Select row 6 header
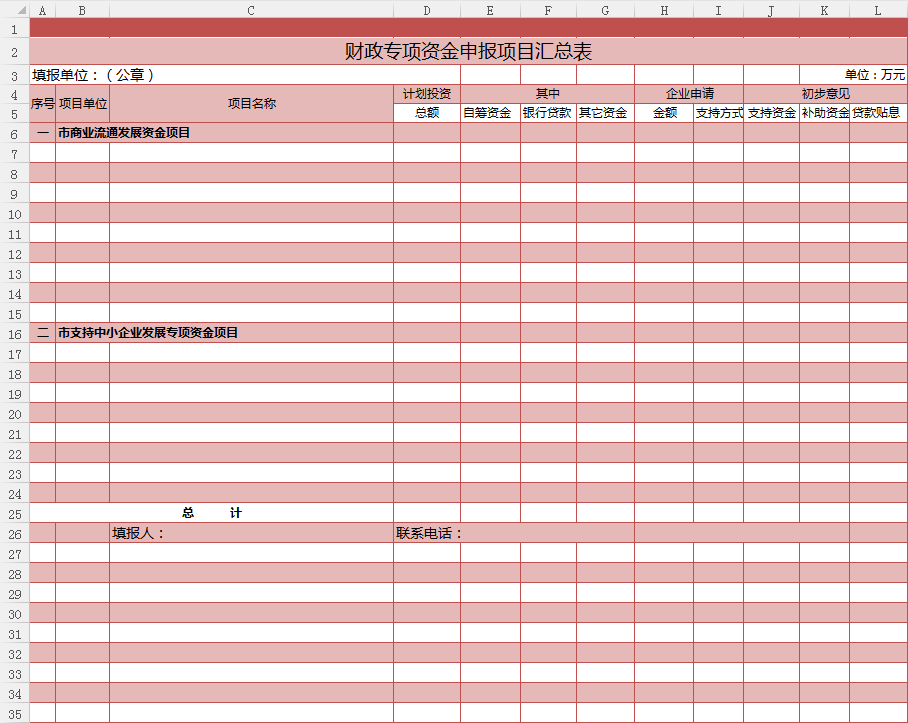 (x=14, y=133)
